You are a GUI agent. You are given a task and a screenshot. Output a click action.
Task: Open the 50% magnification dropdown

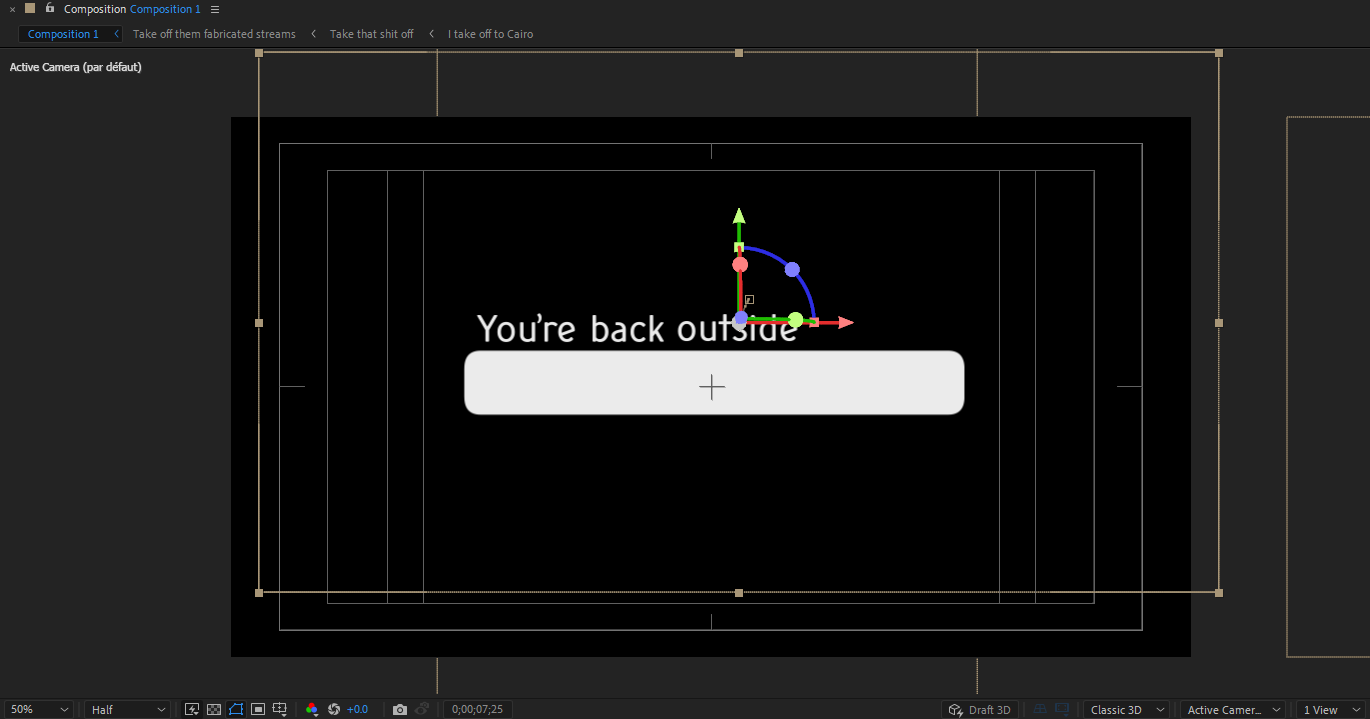(x=38, y=710)
